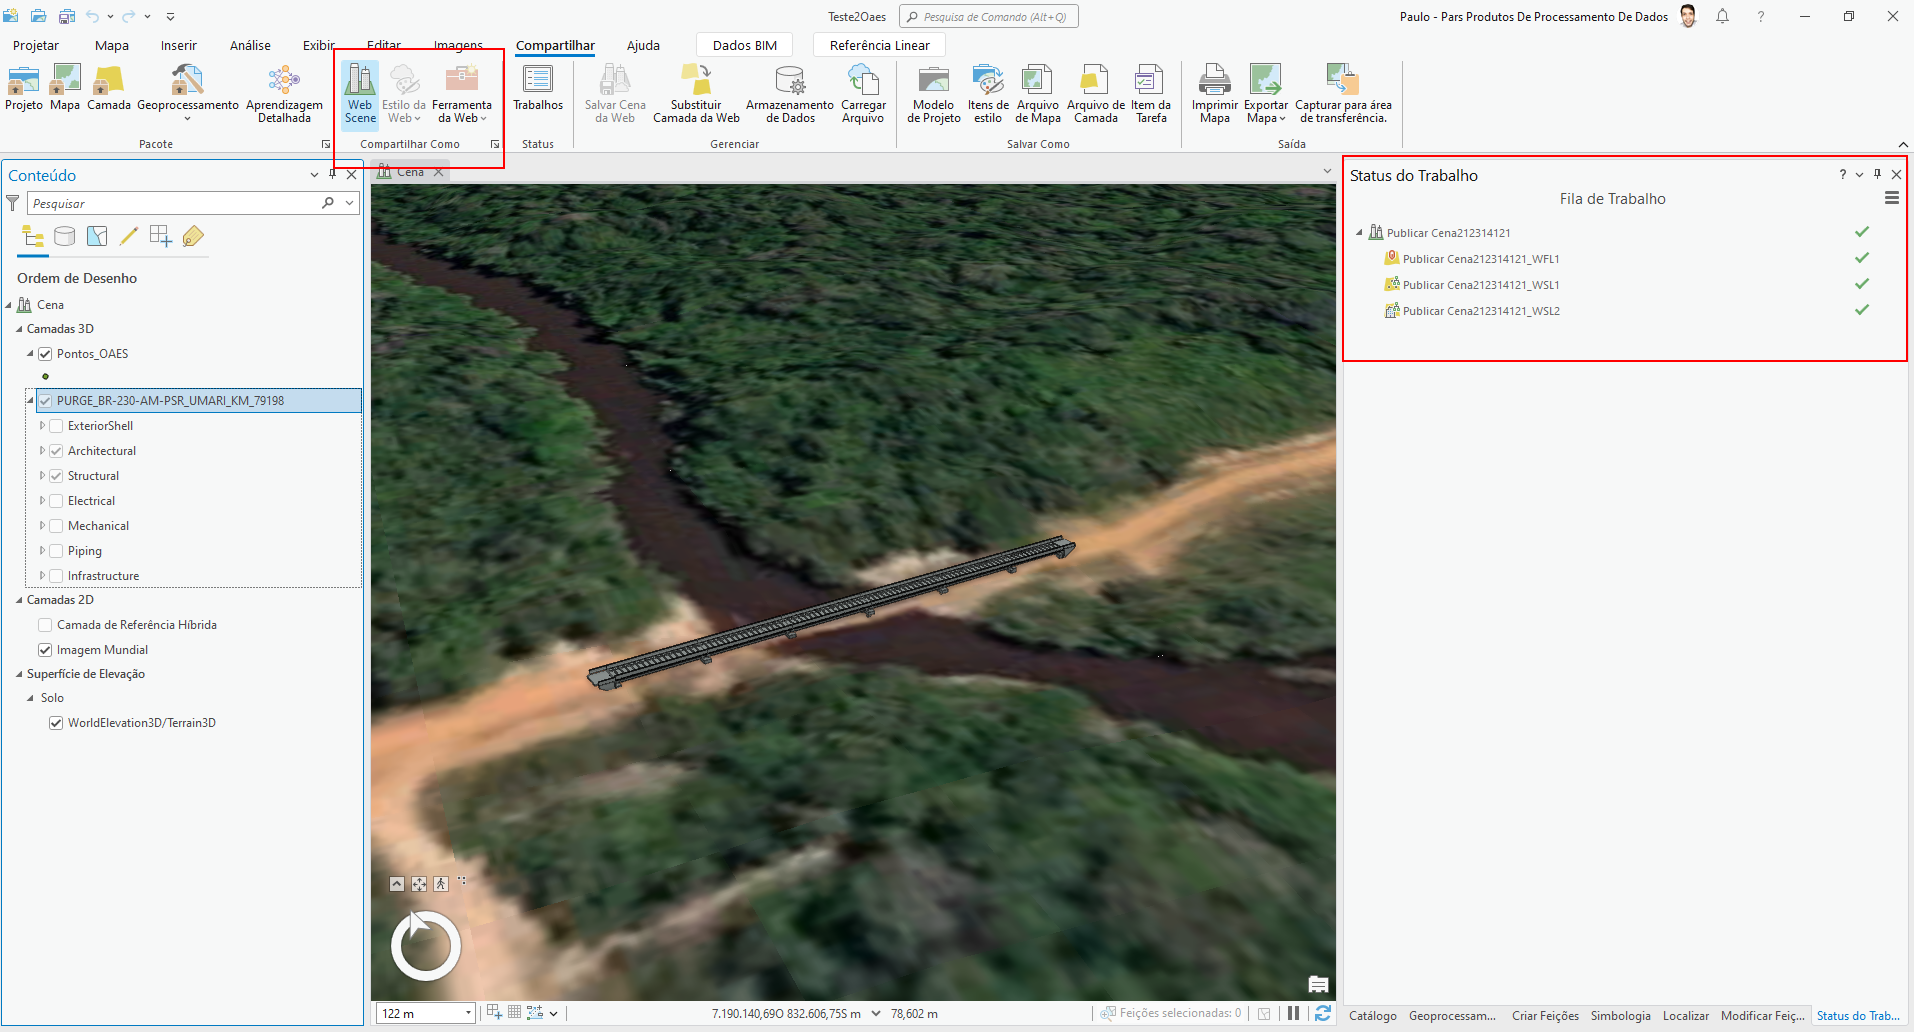Click the Camada package icon

(x=109, y=88)
